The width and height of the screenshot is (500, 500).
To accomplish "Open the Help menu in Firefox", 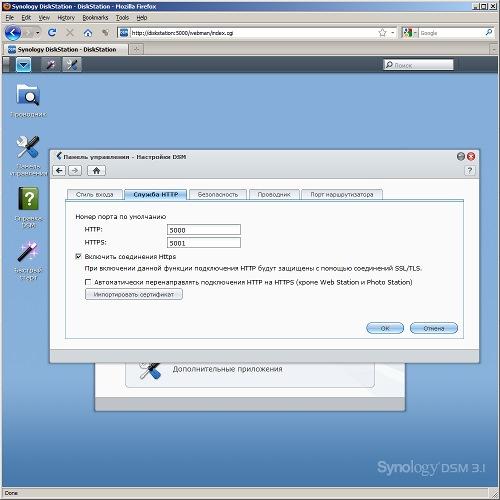I will (142, 18).
